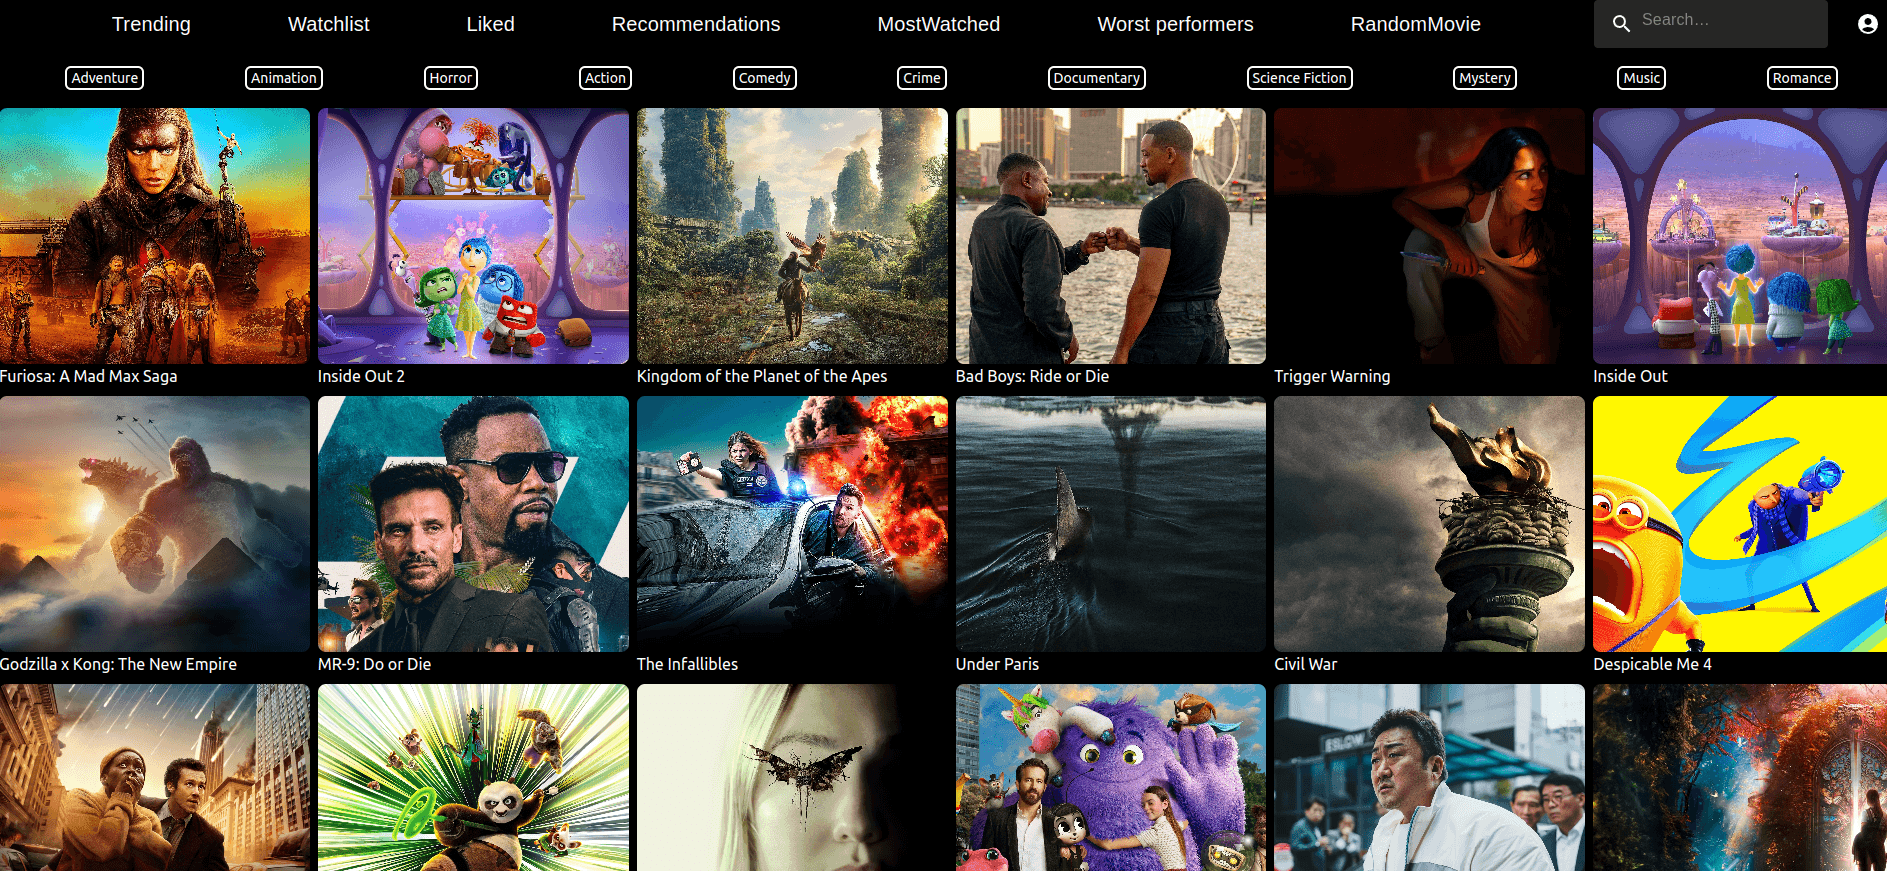The image size is (1887, 871).
Task: Open the Inside Out poster
Action: pos(1740,236)
